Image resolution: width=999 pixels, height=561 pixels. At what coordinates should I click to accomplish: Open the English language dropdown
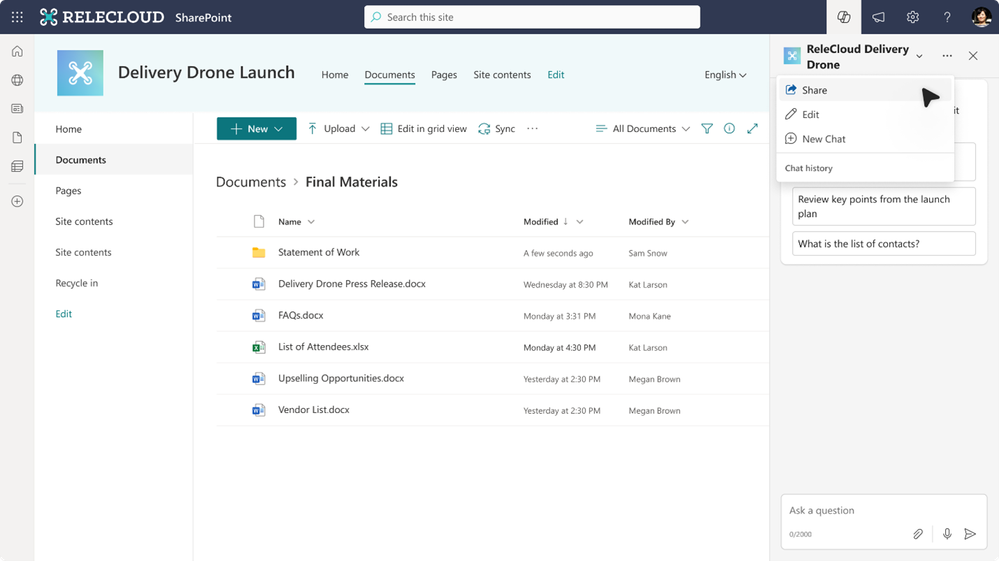point(725,75)
